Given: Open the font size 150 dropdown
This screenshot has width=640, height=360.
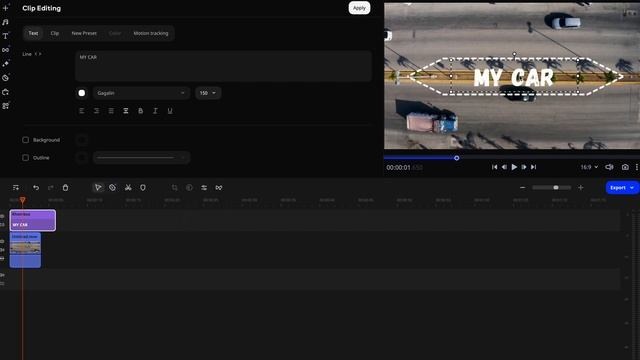Looking at the screenshot, I should coord(208,93).
